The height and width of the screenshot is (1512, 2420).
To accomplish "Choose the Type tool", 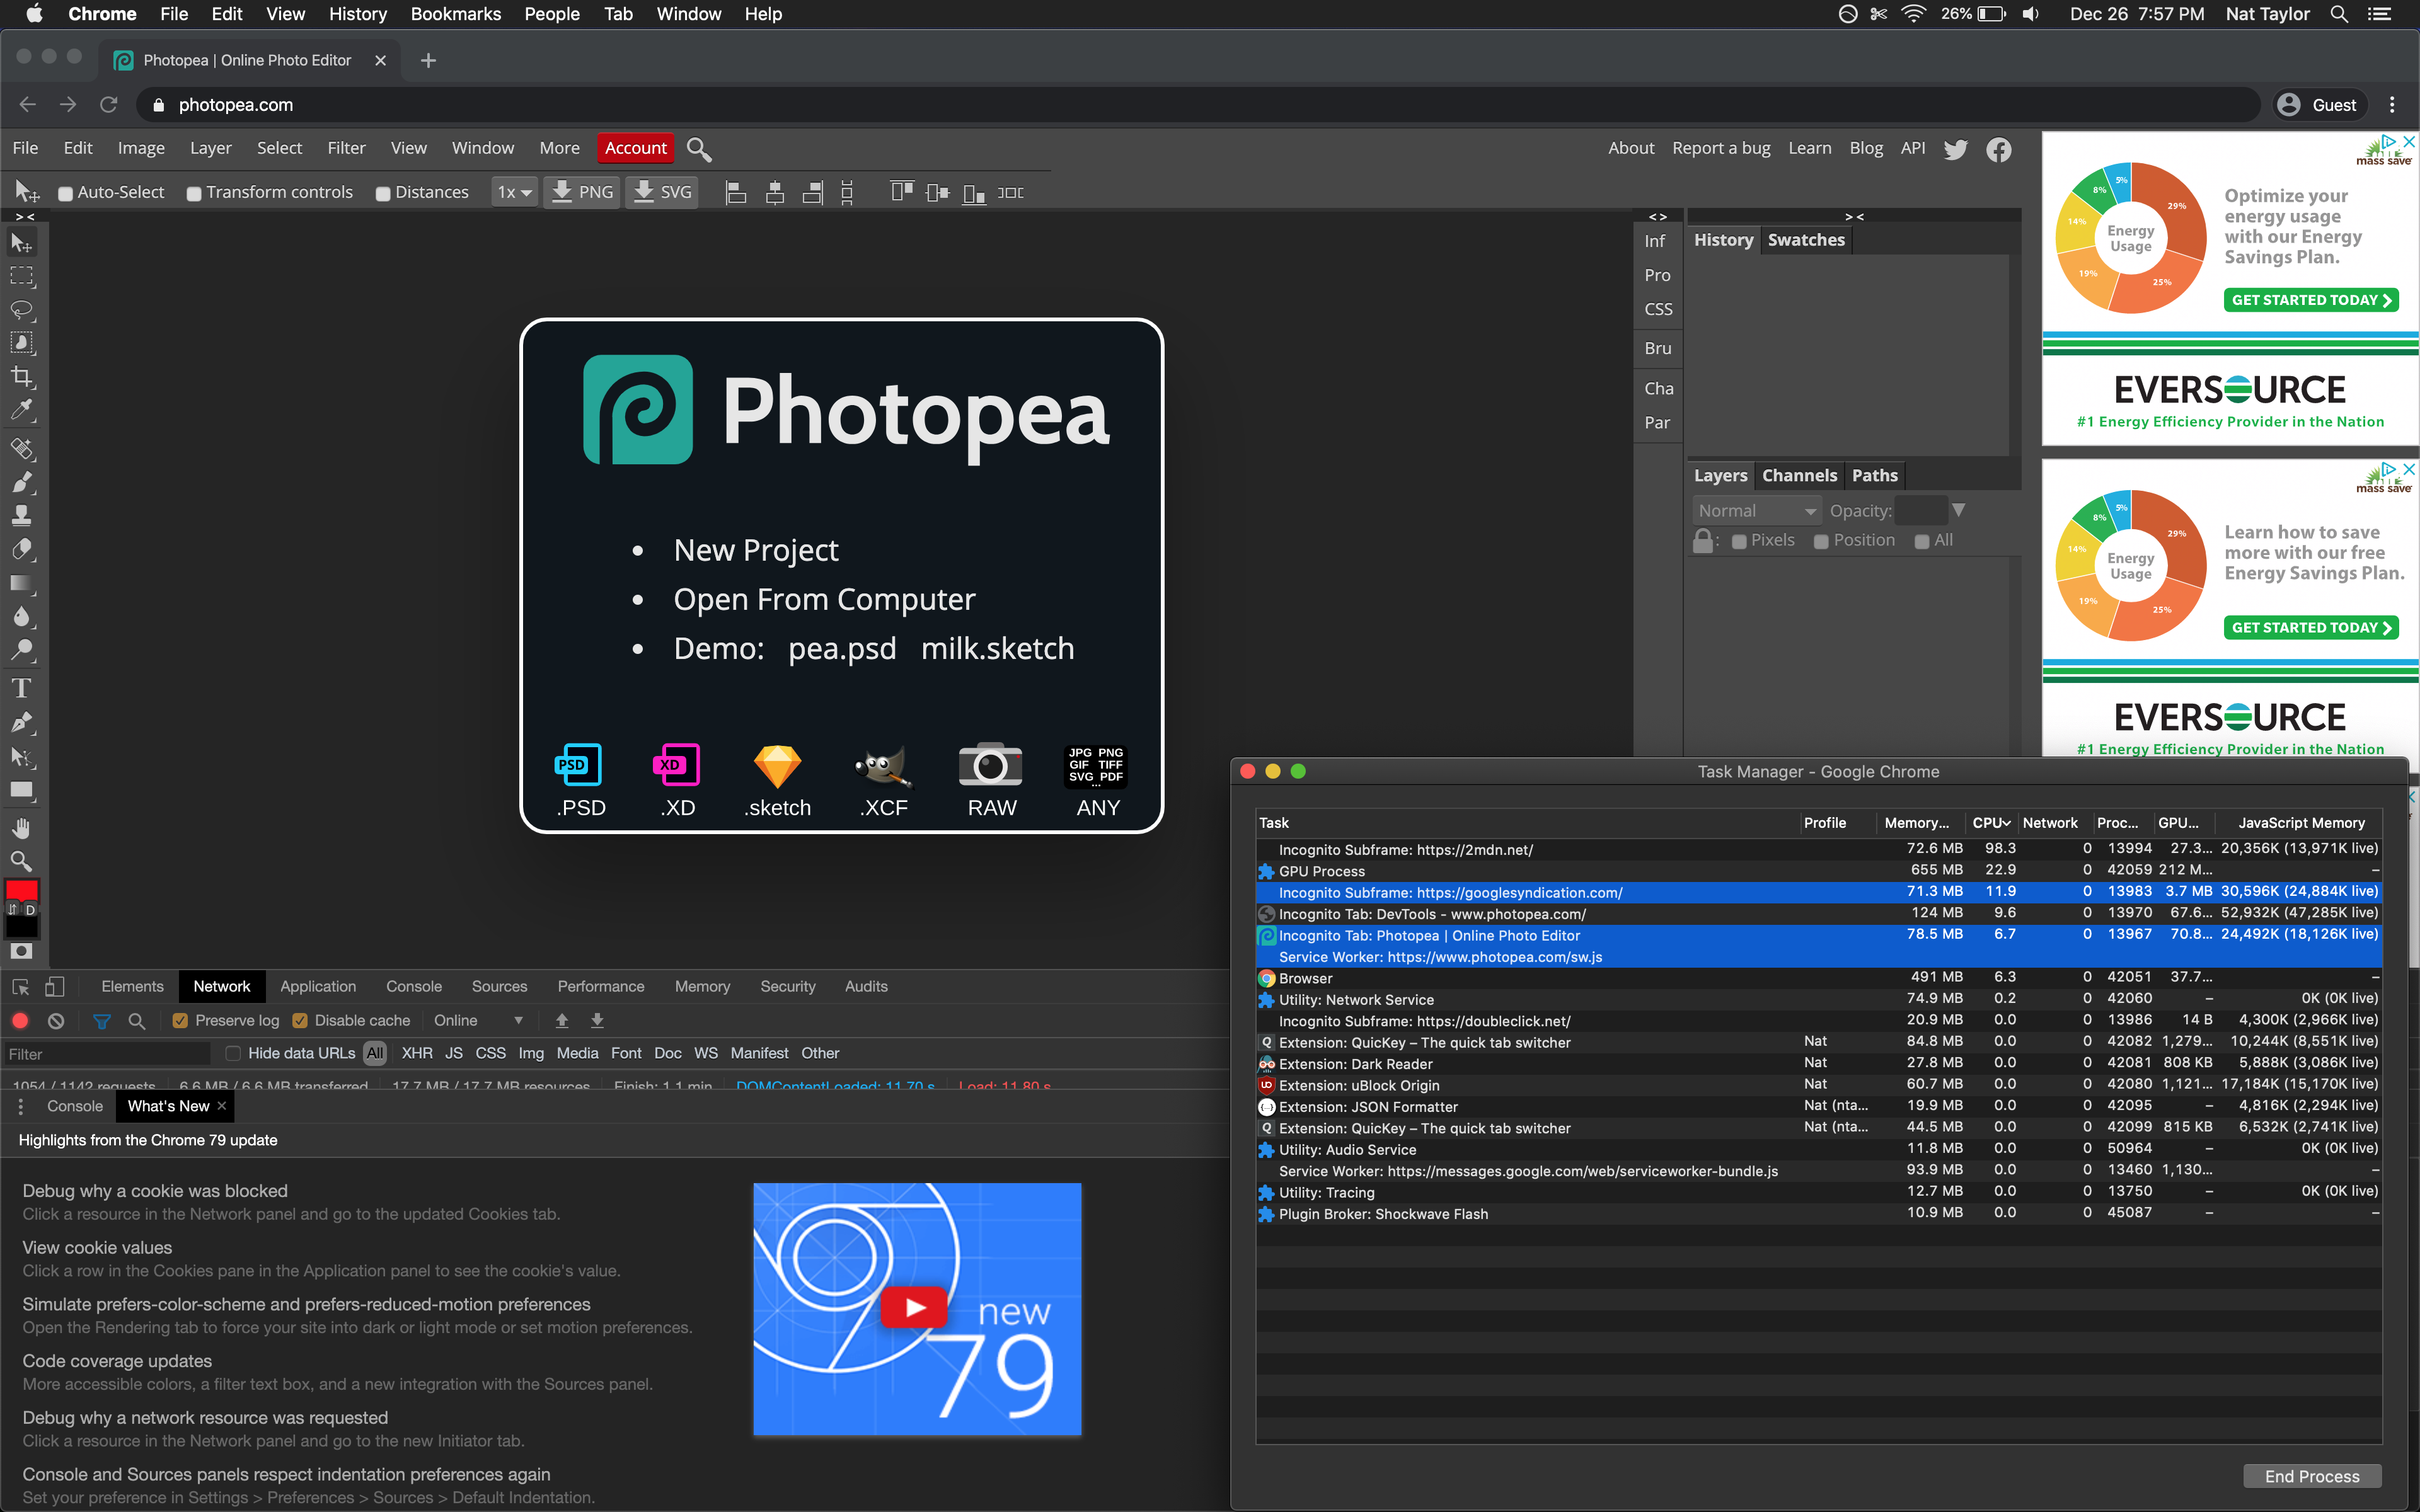I will (22, 688).
